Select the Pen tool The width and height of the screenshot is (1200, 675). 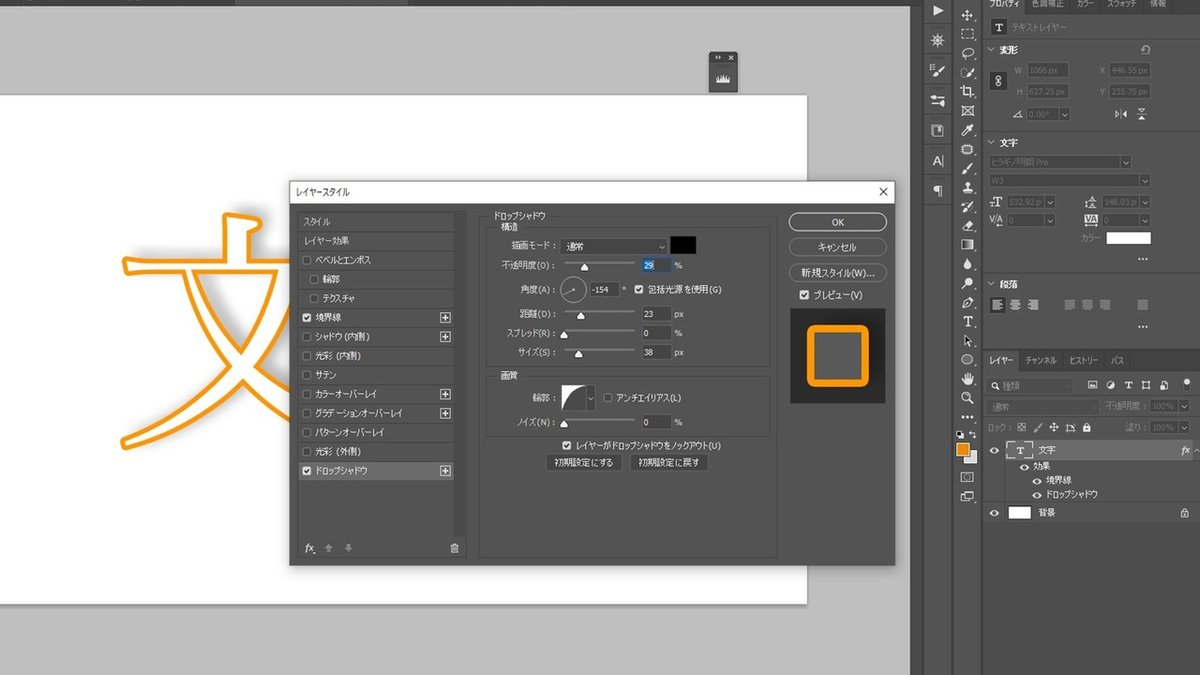click(967, 302)
